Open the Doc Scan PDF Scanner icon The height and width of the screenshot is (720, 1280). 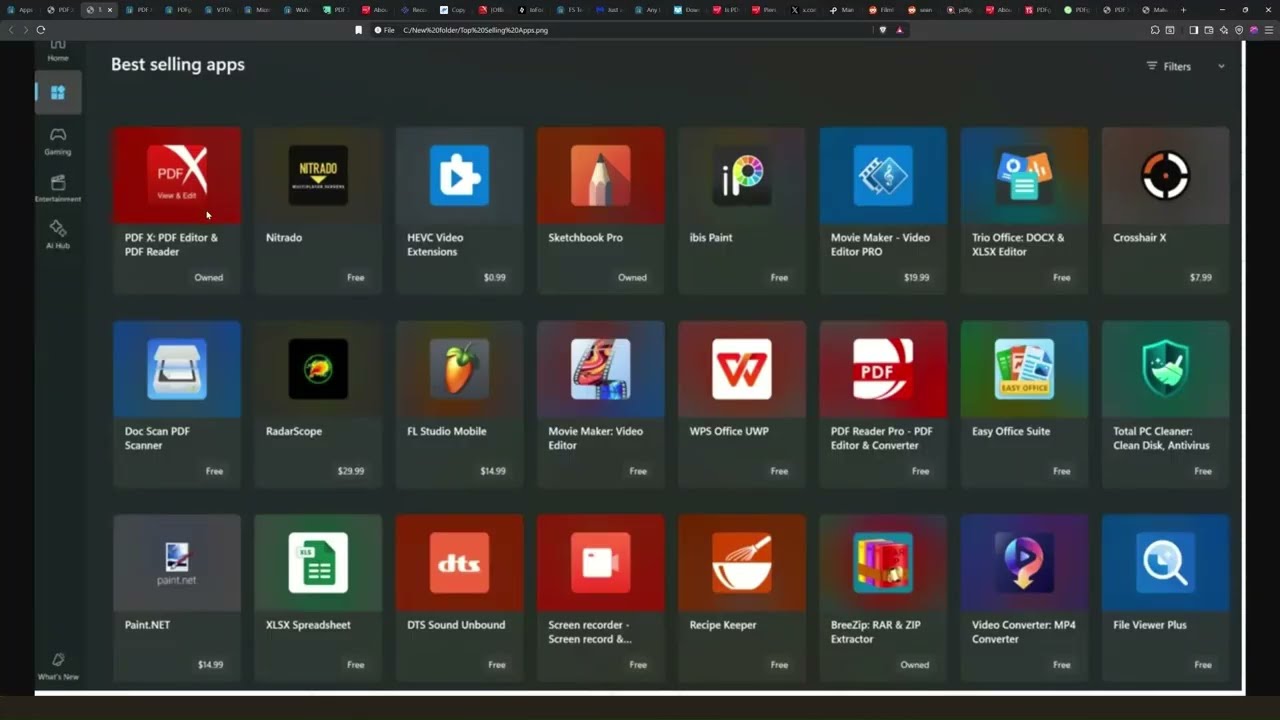pos(177,369)
